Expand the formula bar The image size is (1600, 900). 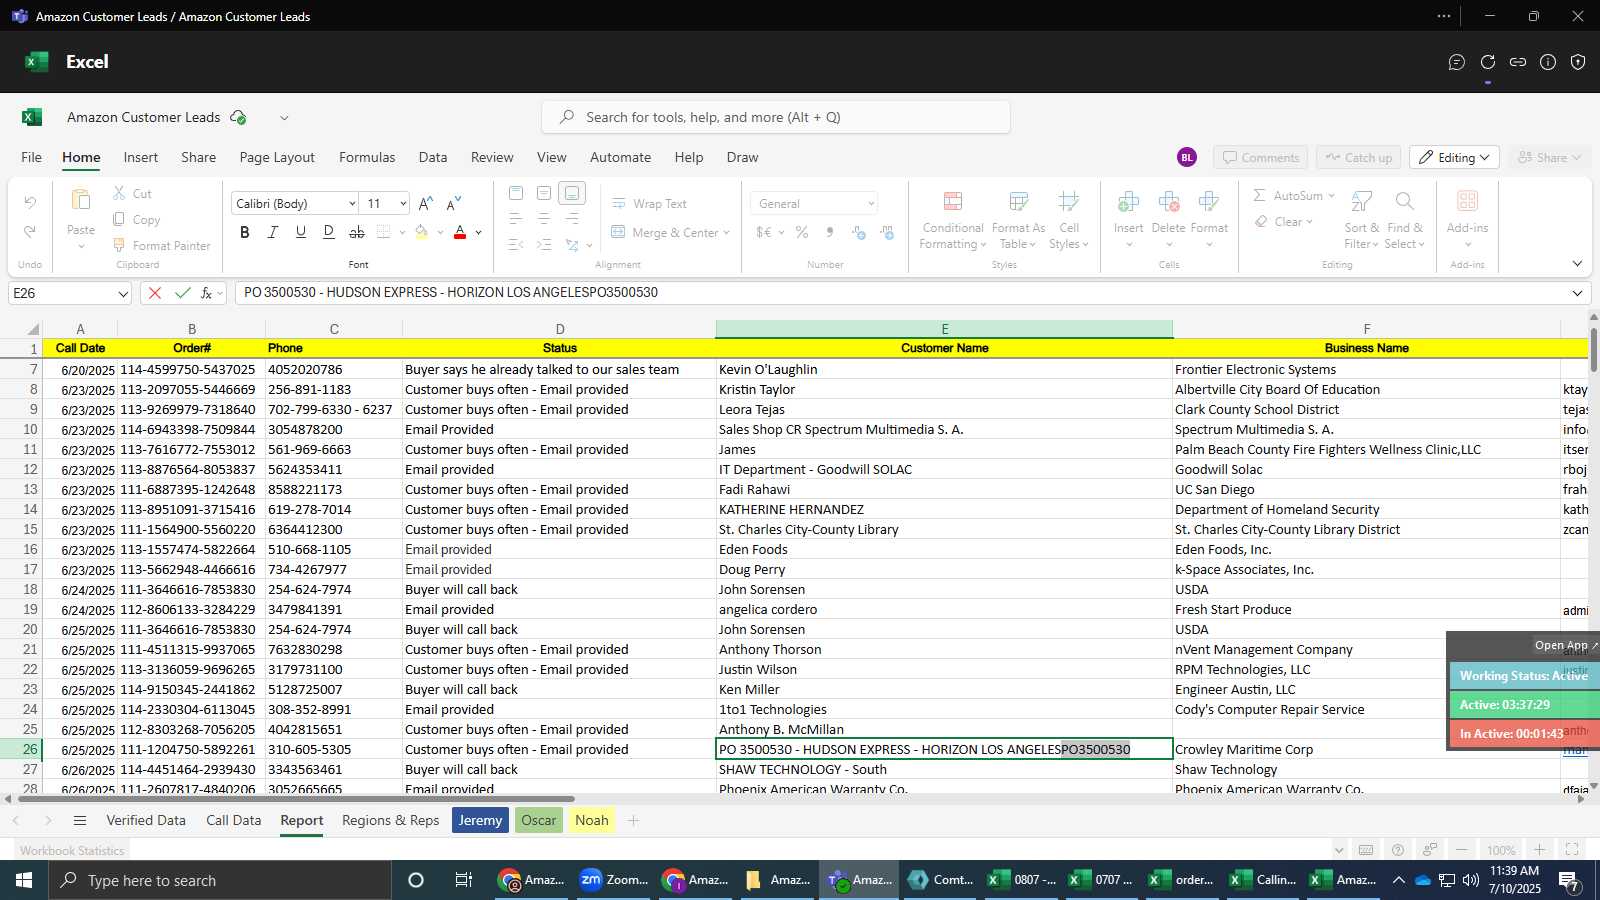click(x=1577, y=293)
